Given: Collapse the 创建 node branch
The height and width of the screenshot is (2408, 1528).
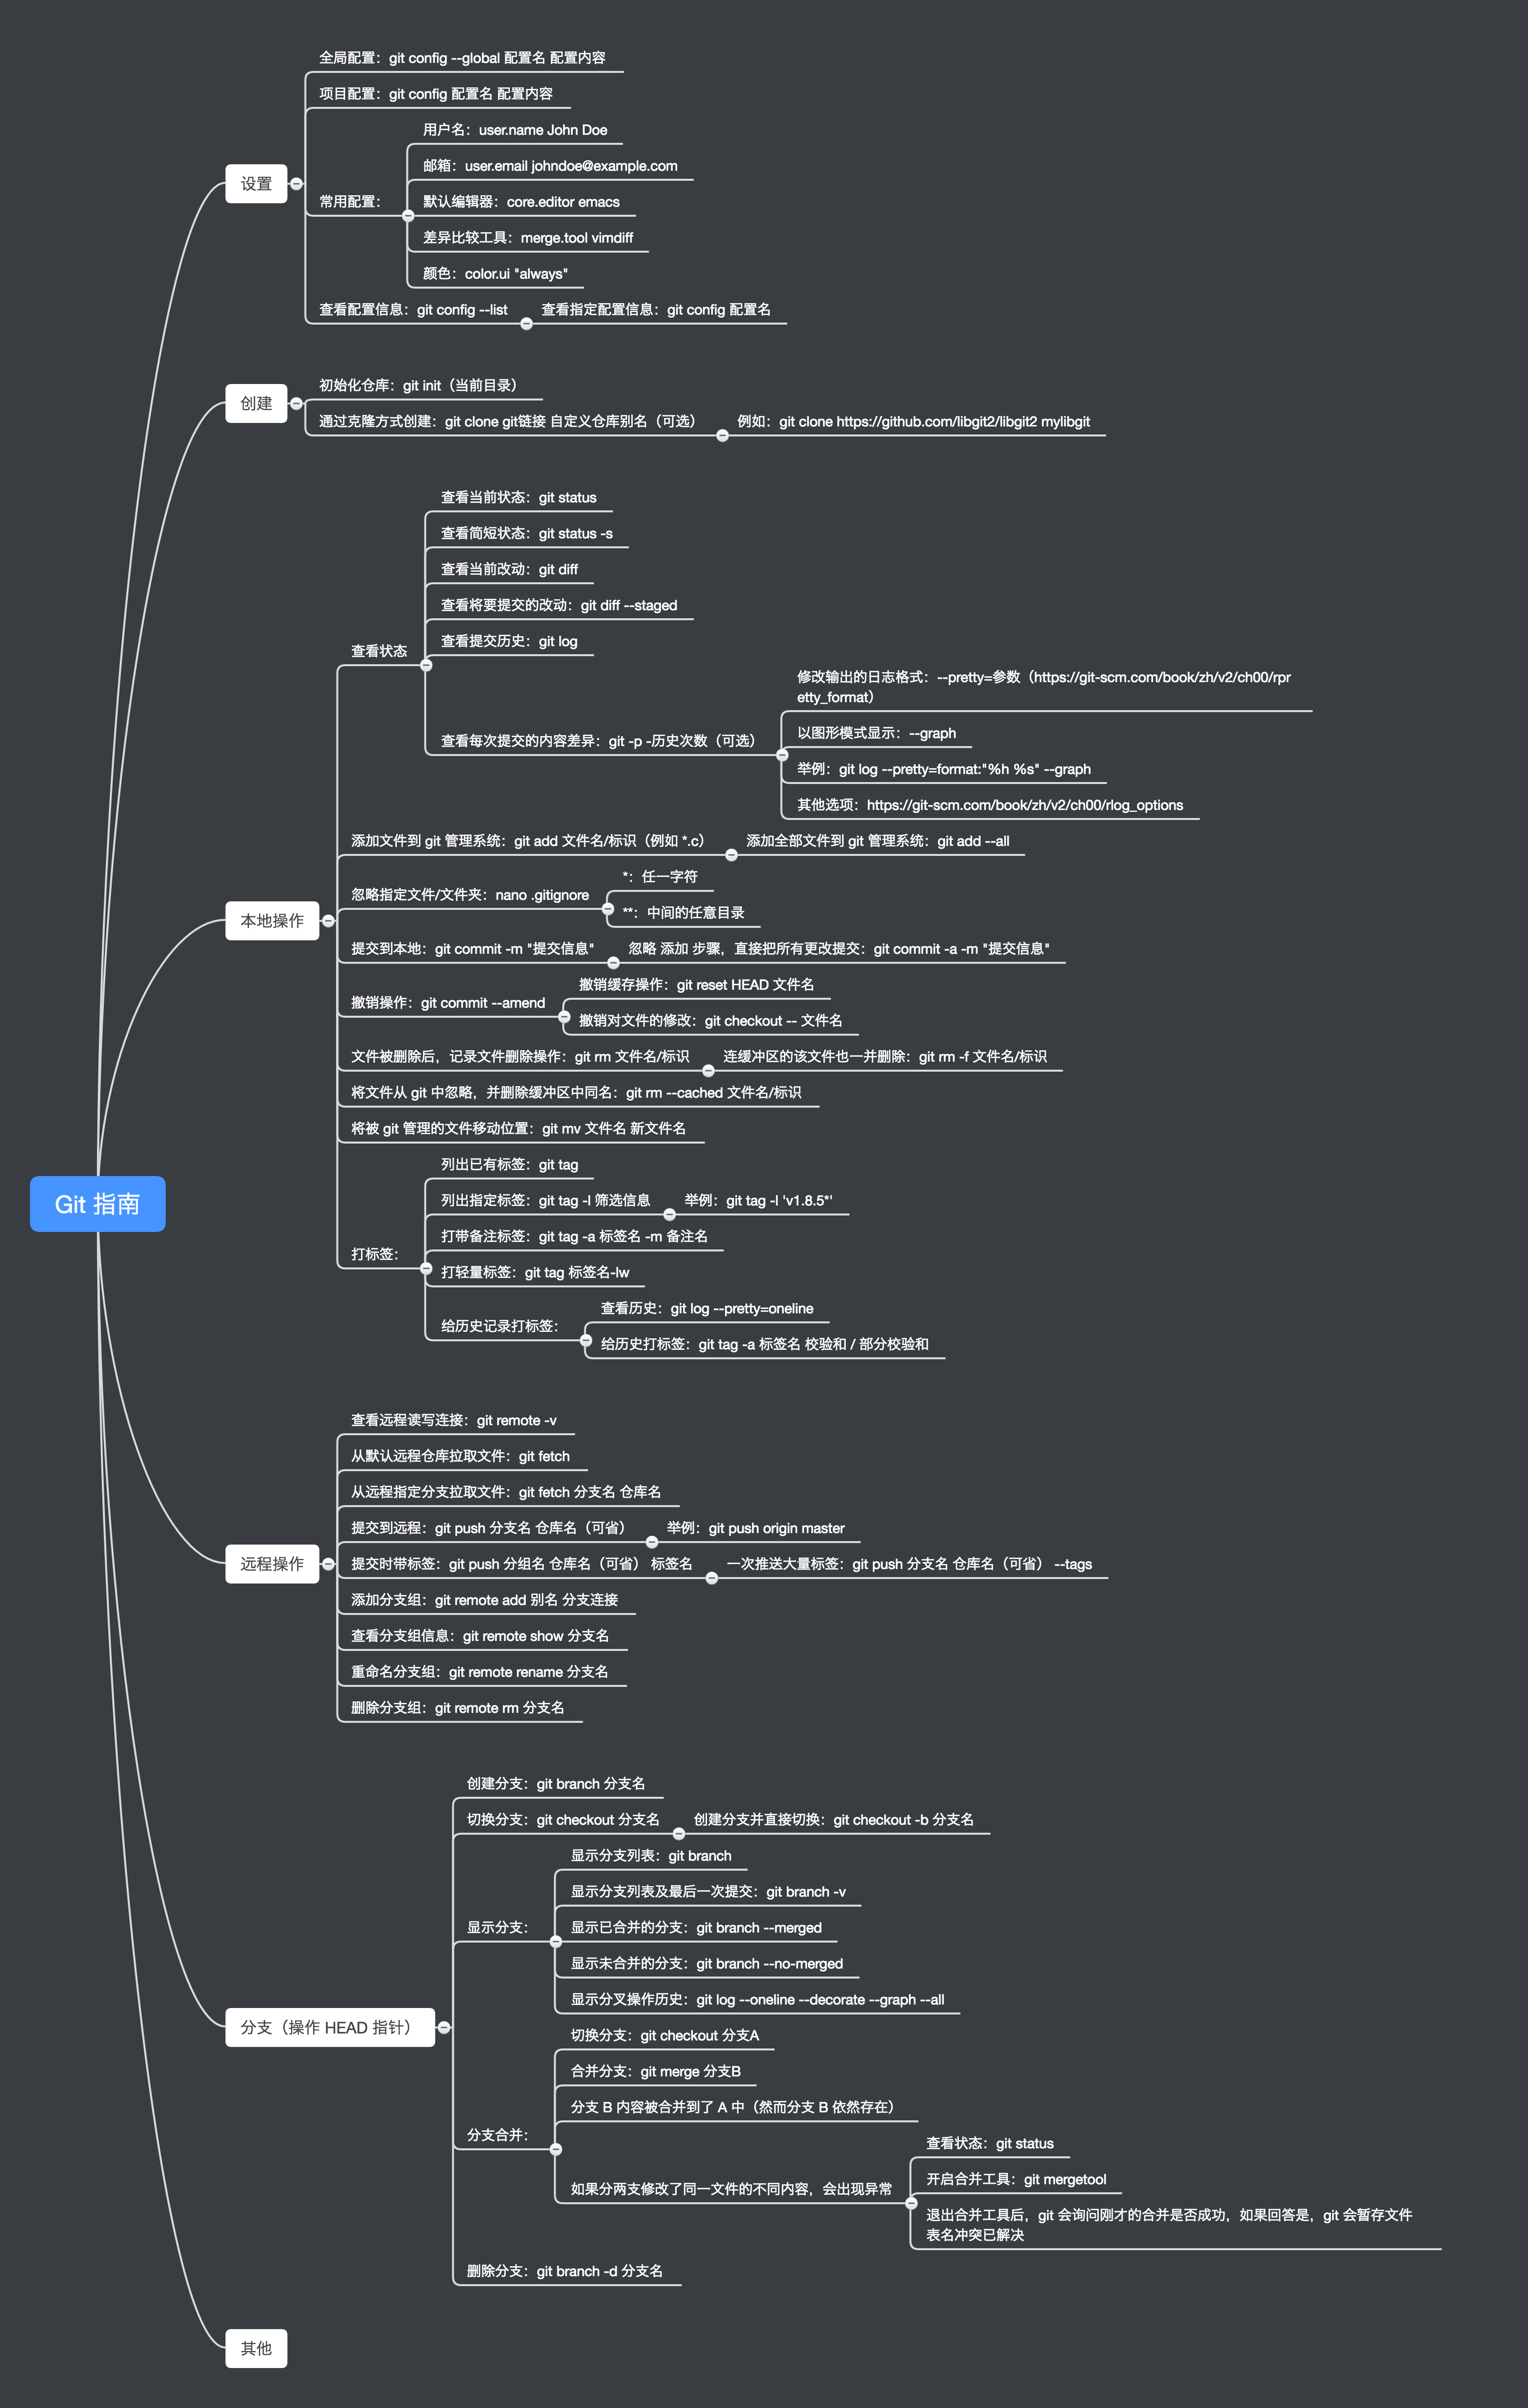Looking at the screenshot, I should click(296, 404).
